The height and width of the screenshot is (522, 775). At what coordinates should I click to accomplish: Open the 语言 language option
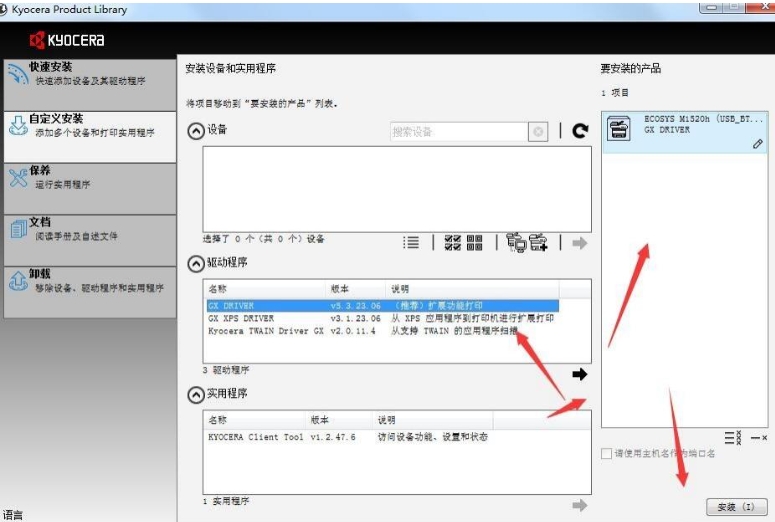13,515
